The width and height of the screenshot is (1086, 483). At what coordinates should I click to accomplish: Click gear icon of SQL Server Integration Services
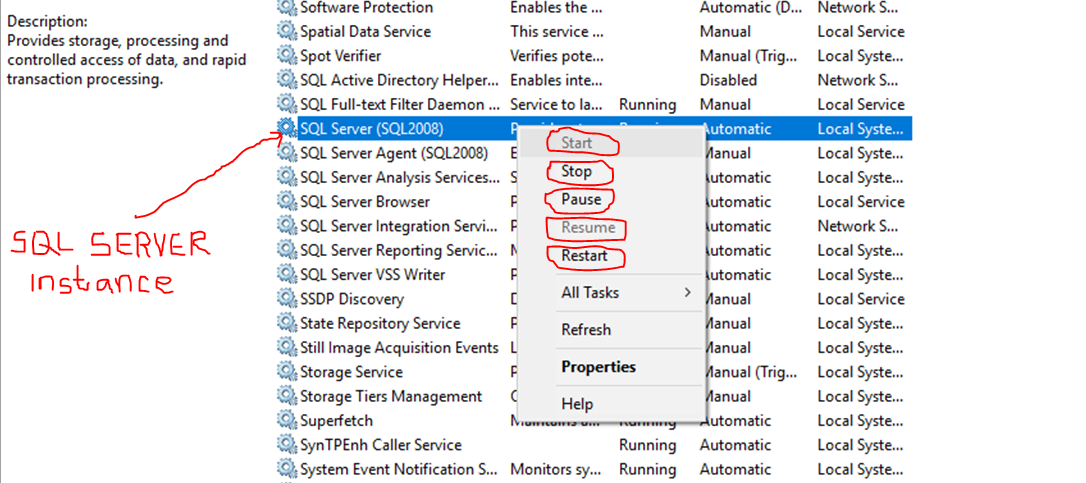coord(286,226)
